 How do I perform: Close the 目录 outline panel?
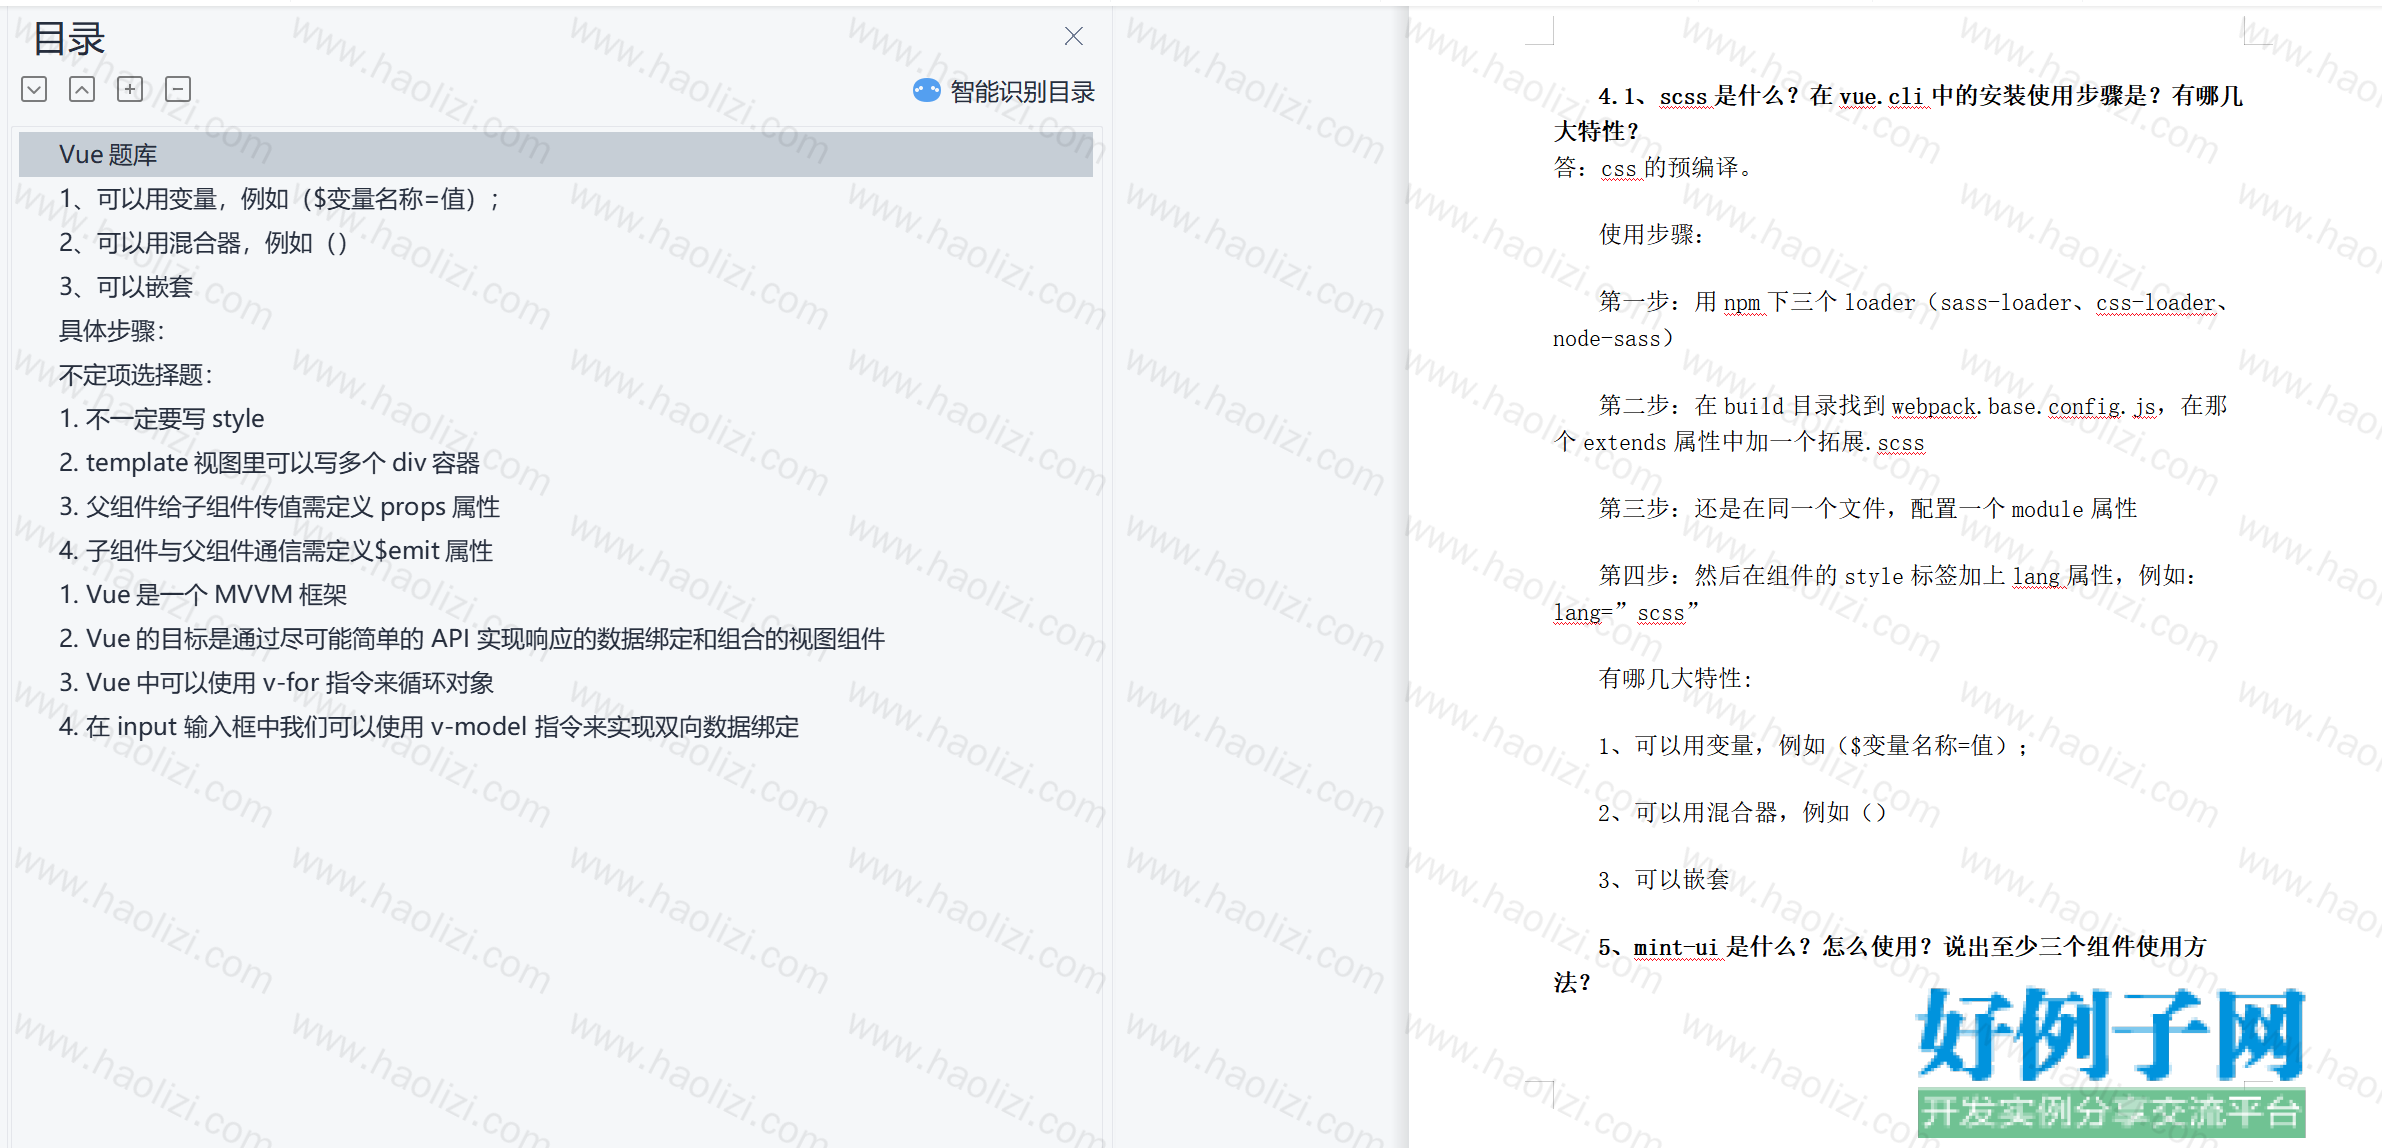point(1074,37)
